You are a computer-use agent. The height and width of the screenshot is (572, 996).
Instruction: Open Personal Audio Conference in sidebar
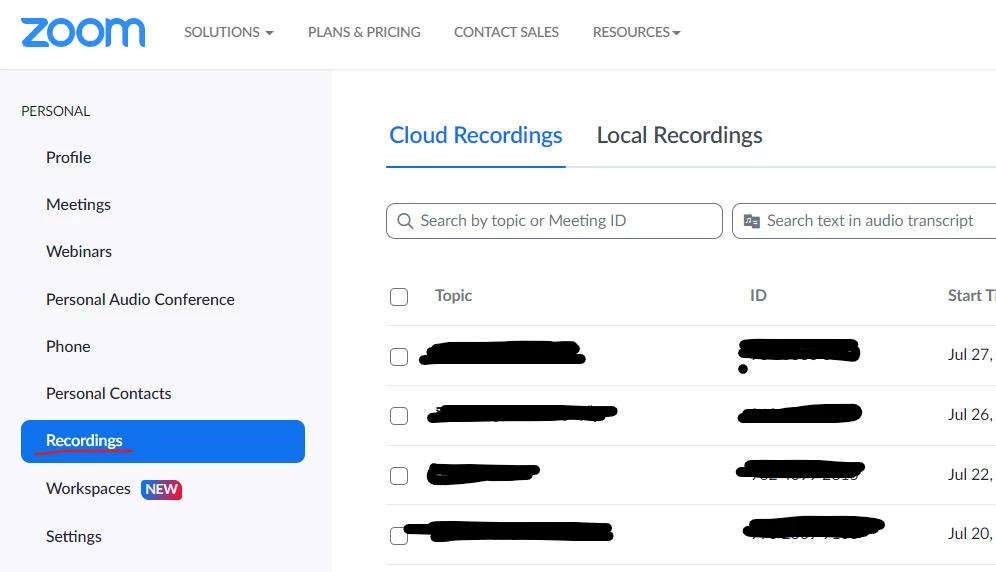140,299
